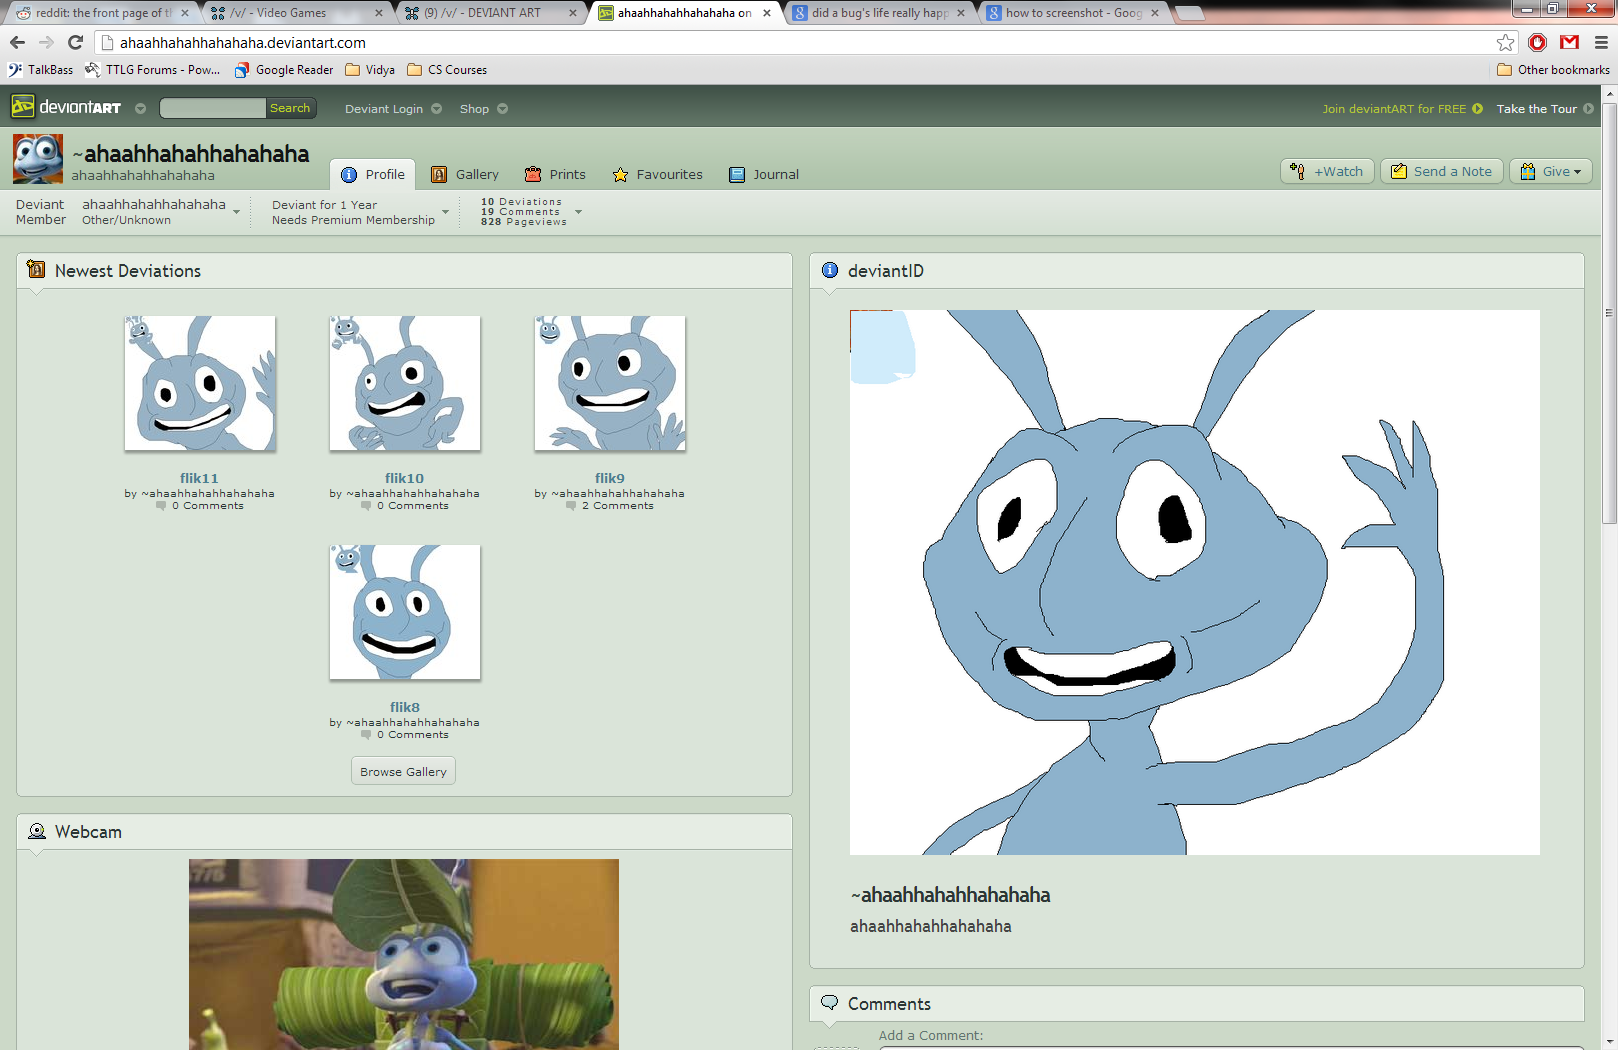1618x1050 pixels.
Task: Open the Give dropdown button
Action: pos(1551,171)
